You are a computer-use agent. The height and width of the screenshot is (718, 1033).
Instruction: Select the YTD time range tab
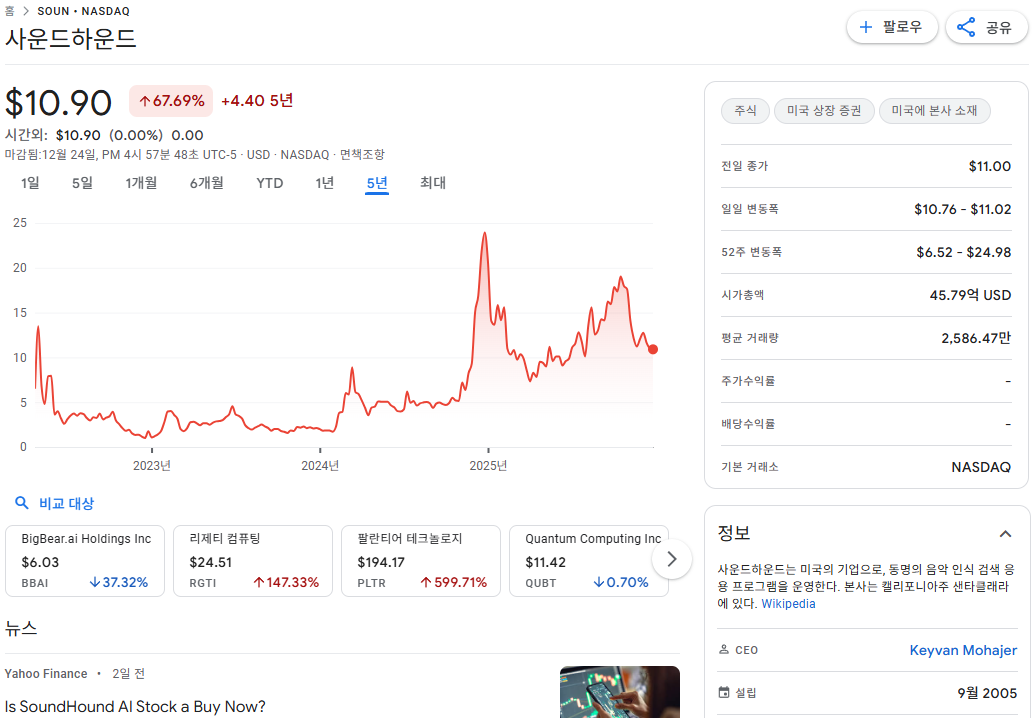coord(269,183)
